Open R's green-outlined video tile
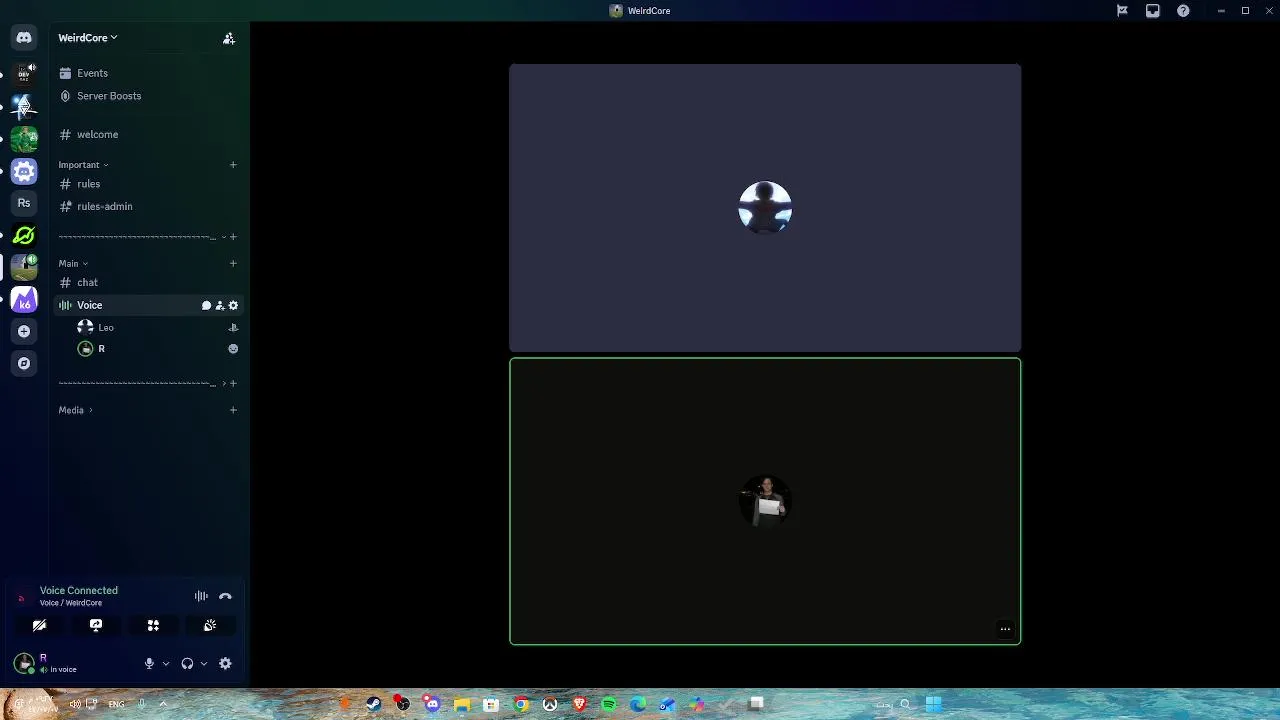Image resolution: width=1280 pixels, height=720 pixels. 765,501
